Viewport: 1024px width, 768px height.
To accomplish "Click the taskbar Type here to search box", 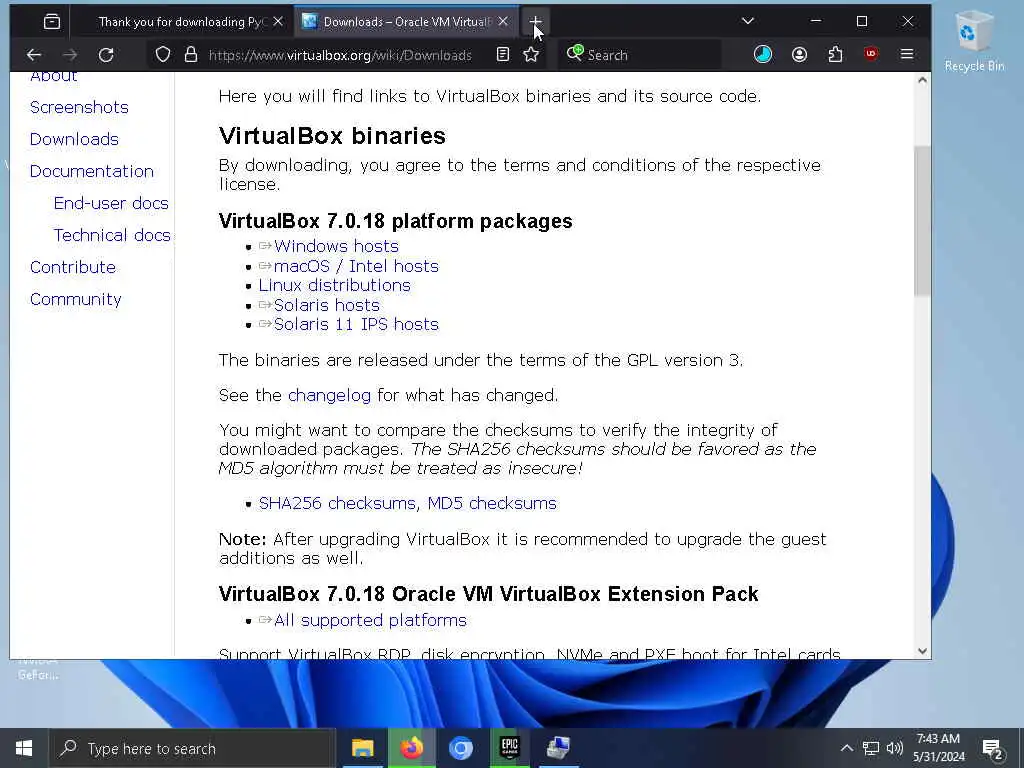I will coord(192,748).
